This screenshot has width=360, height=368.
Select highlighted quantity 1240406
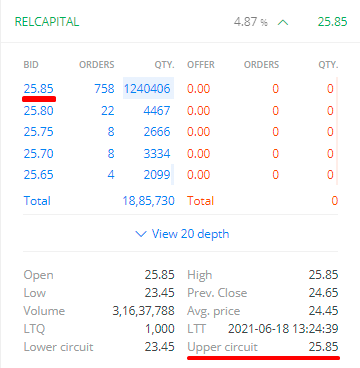(148, 89)
